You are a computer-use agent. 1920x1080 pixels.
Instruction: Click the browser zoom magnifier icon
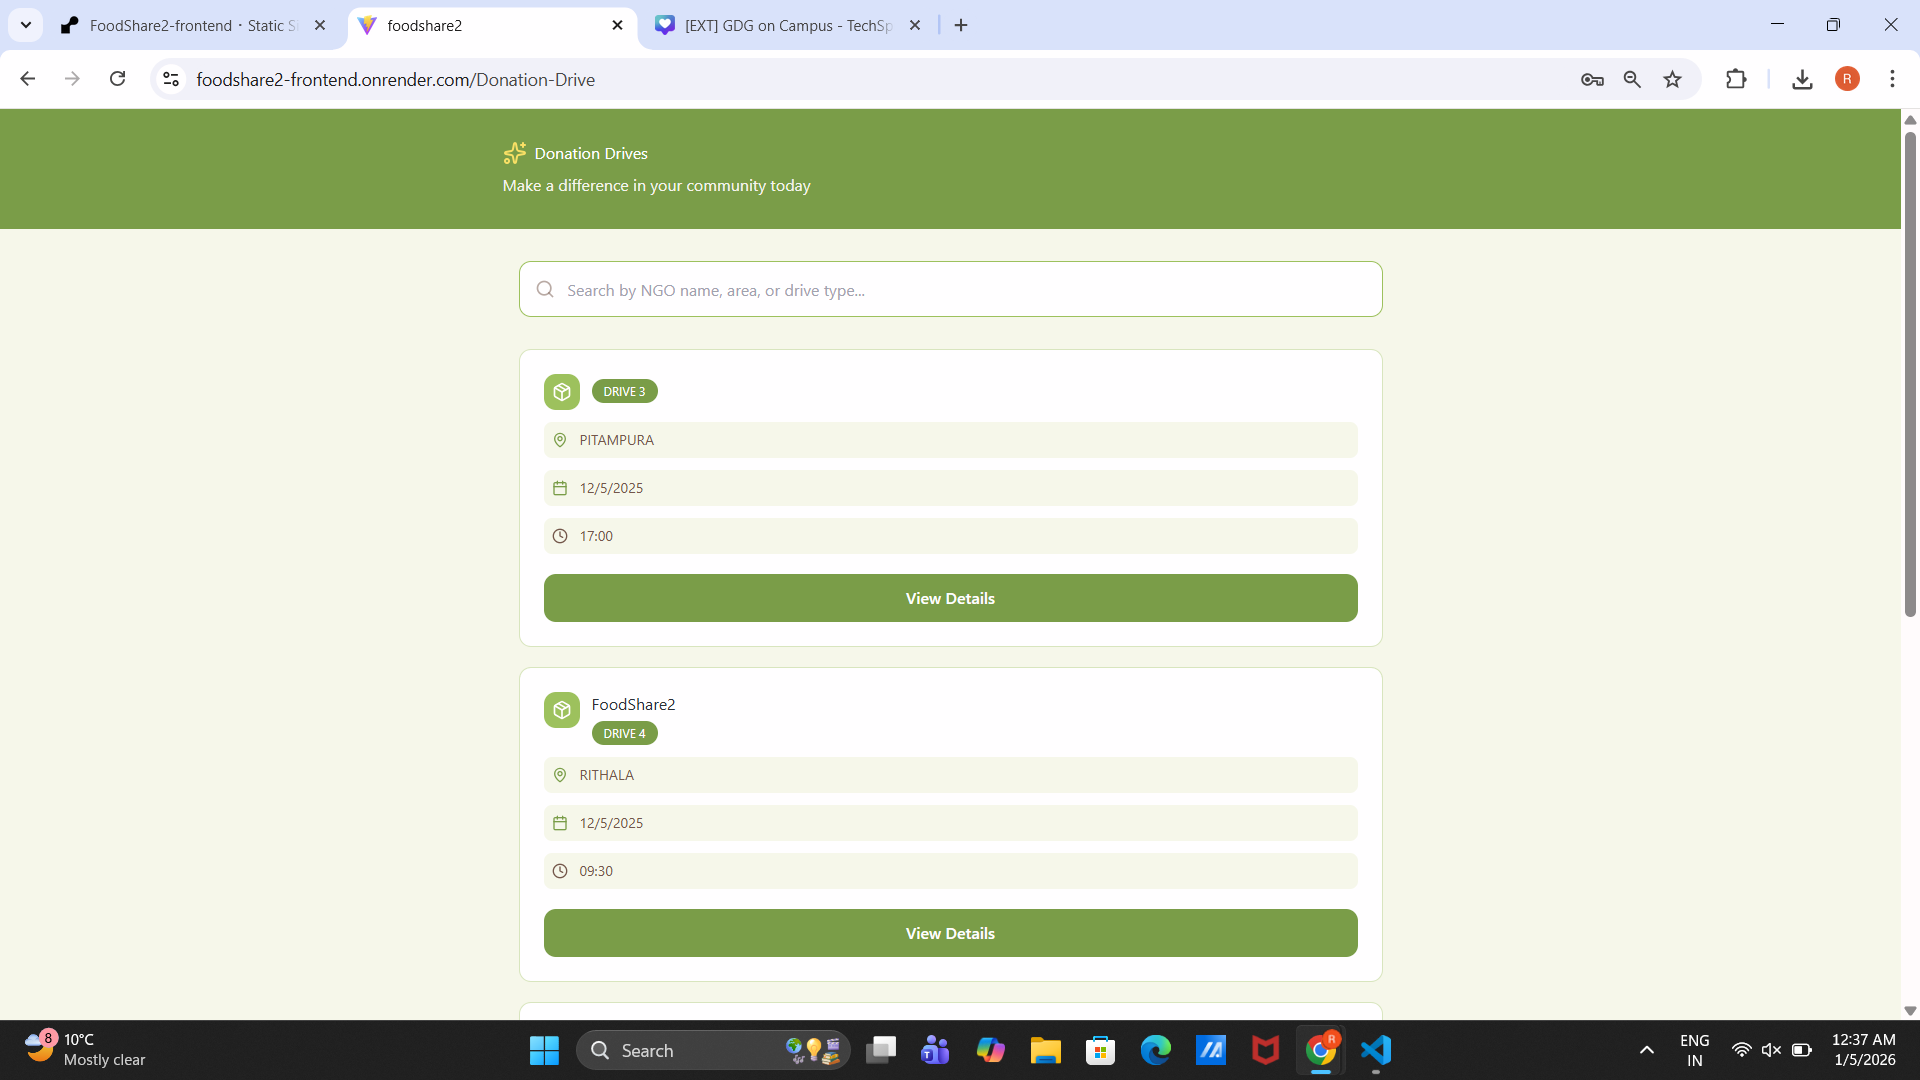point(1632,79)
